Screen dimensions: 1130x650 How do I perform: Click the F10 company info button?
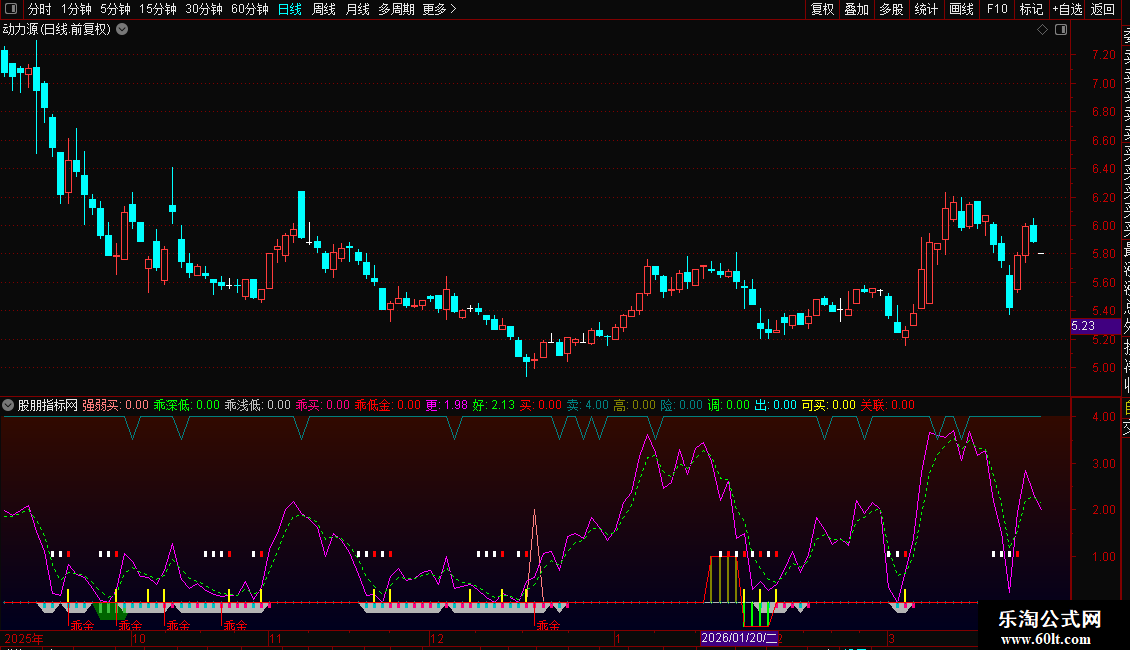tap(997, 9)
